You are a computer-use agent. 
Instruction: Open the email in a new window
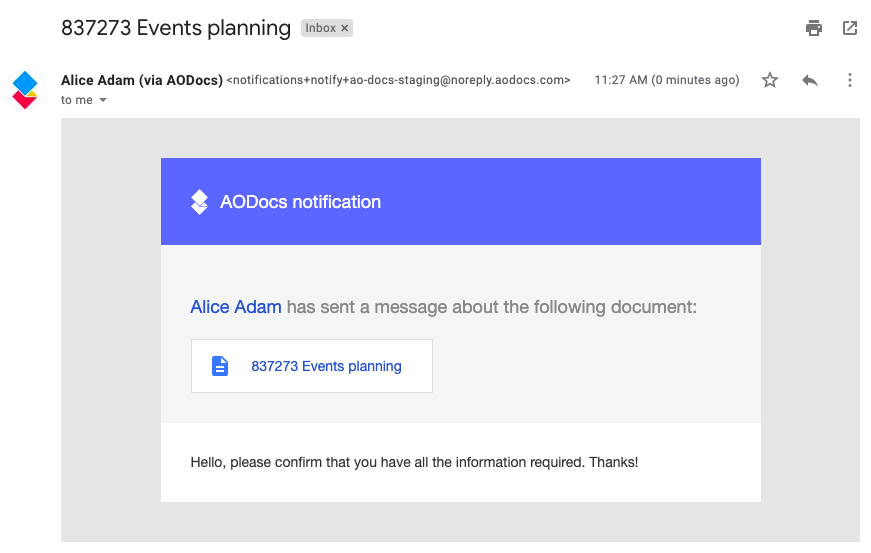click(850, 28)
